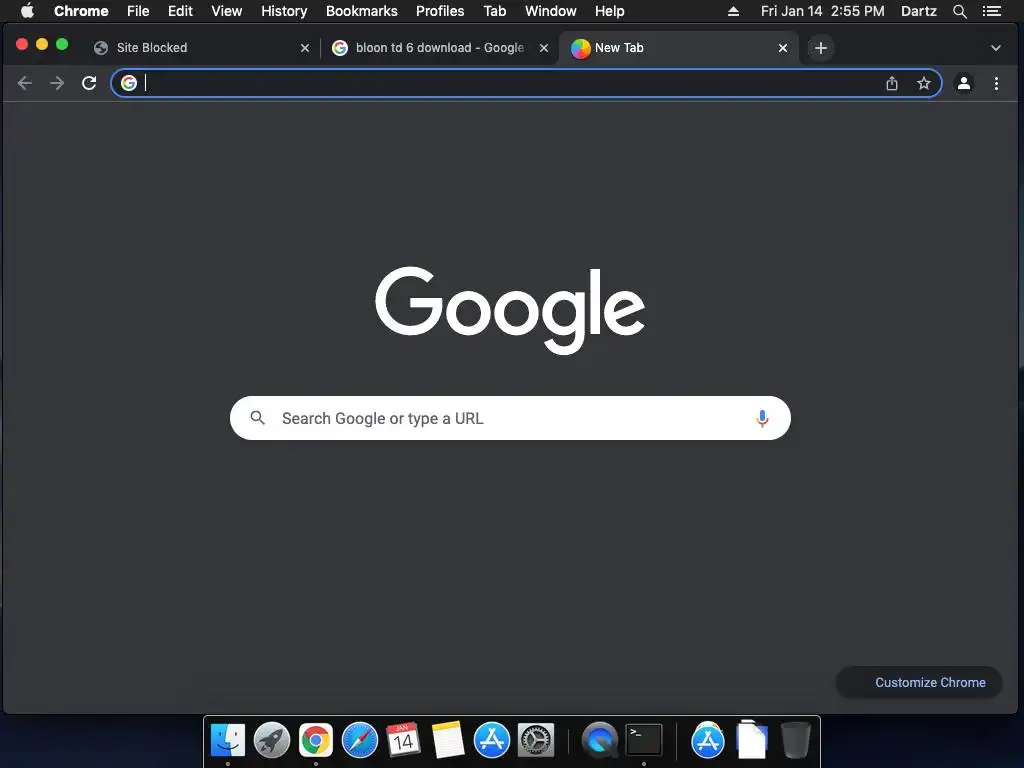Image resolution: width=1024 pixels, height=768 pixels.
Task: Open Launchpad rocket in Dock
Action: (272, 740)
